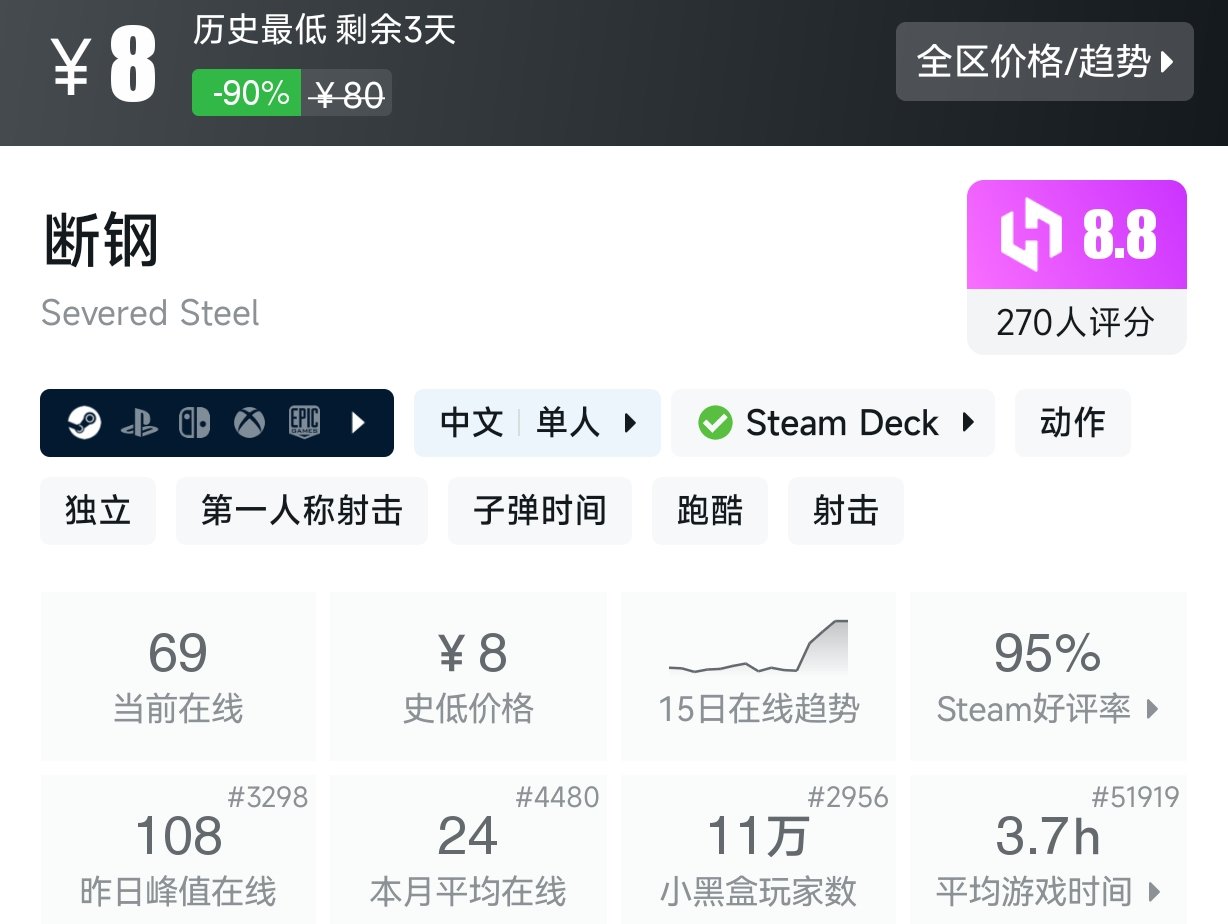Click the Epic Games platform icon
The height and width of the screenshot is (924, 1228).
coord(304,423)
